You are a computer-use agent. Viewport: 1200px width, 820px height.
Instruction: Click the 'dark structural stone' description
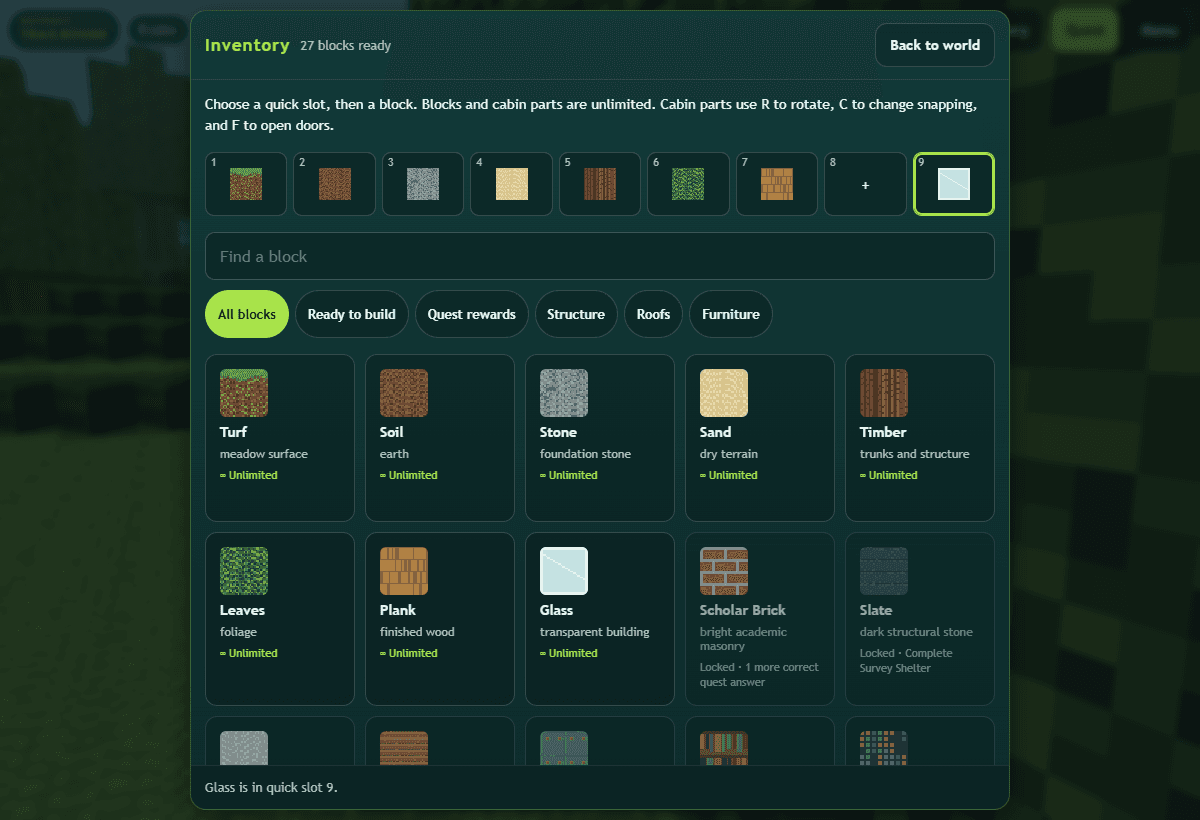tap(916, 632)
